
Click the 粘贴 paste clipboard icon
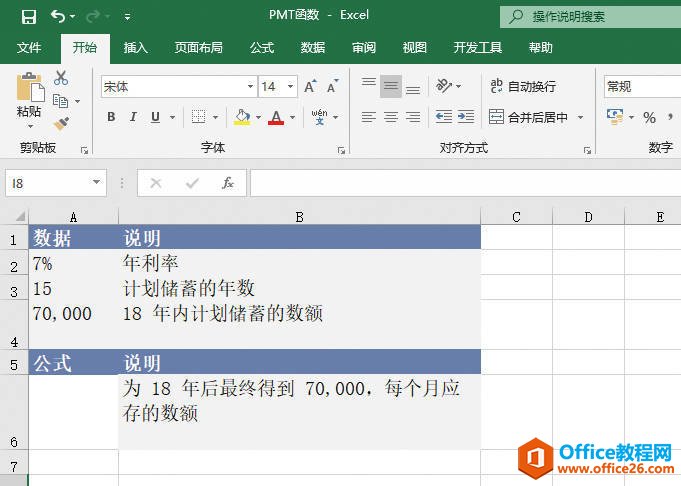(x=30, y=87)
